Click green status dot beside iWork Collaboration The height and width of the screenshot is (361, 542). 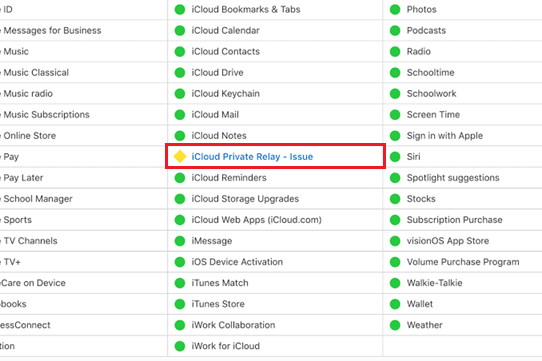click(x=180, y=325)
